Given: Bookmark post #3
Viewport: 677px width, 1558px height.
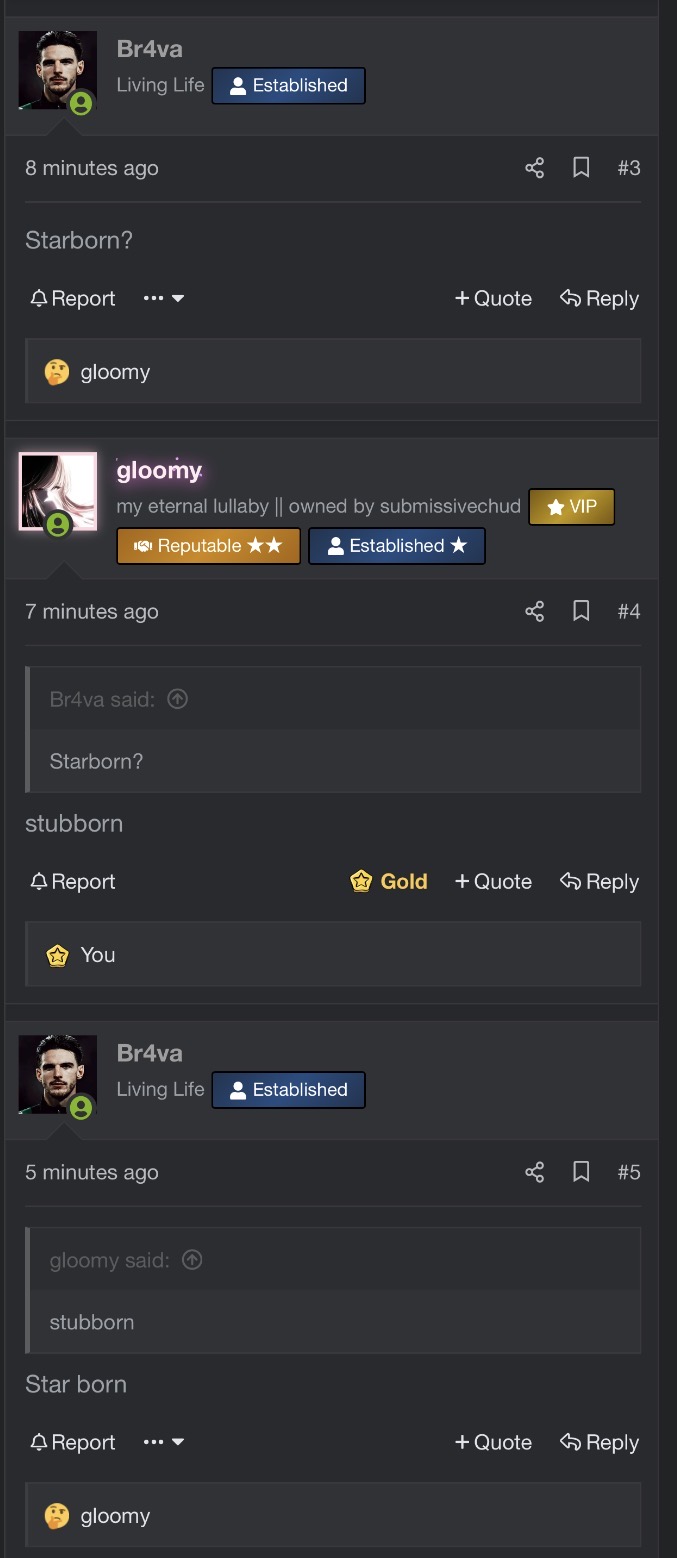Looking at the screenshot, I should (581, 168).
